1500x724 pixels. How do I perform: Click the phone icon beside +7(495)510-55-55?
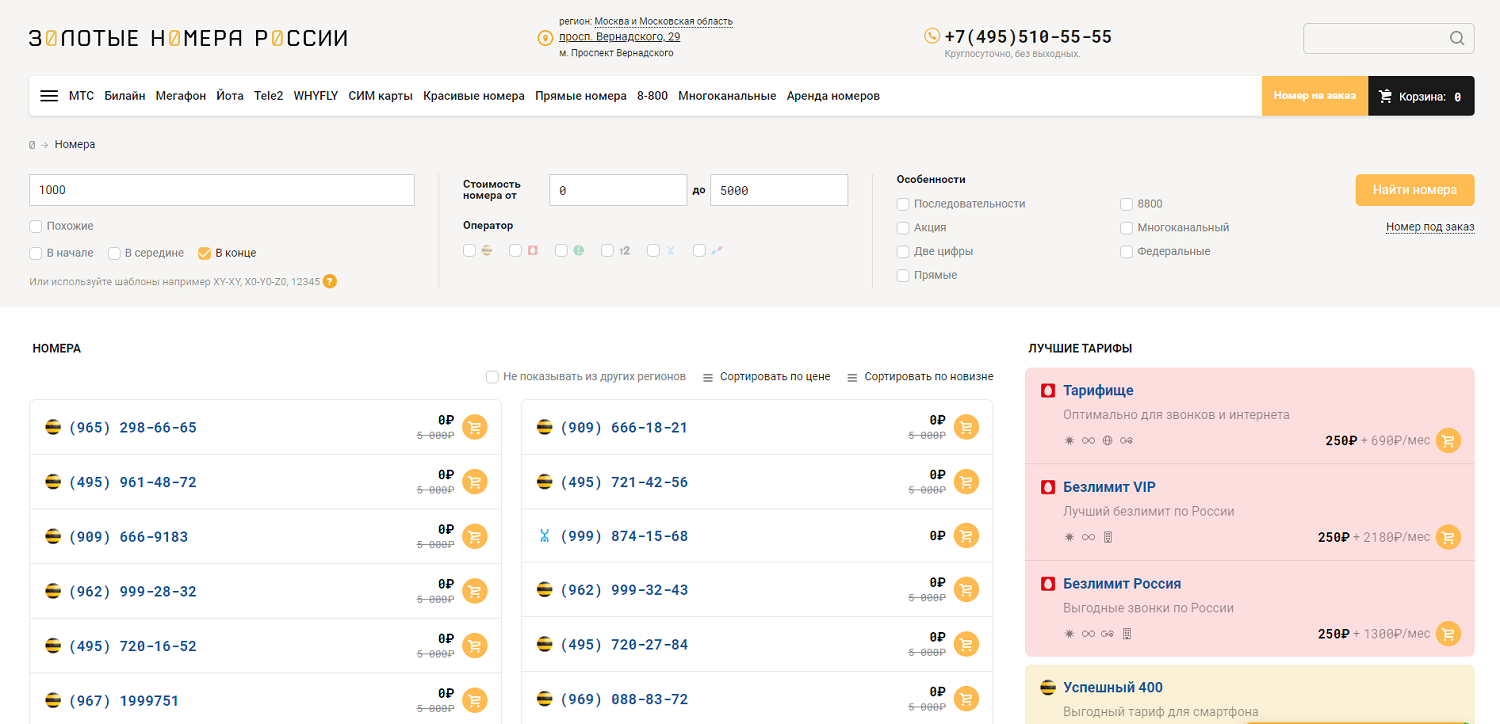932,36
